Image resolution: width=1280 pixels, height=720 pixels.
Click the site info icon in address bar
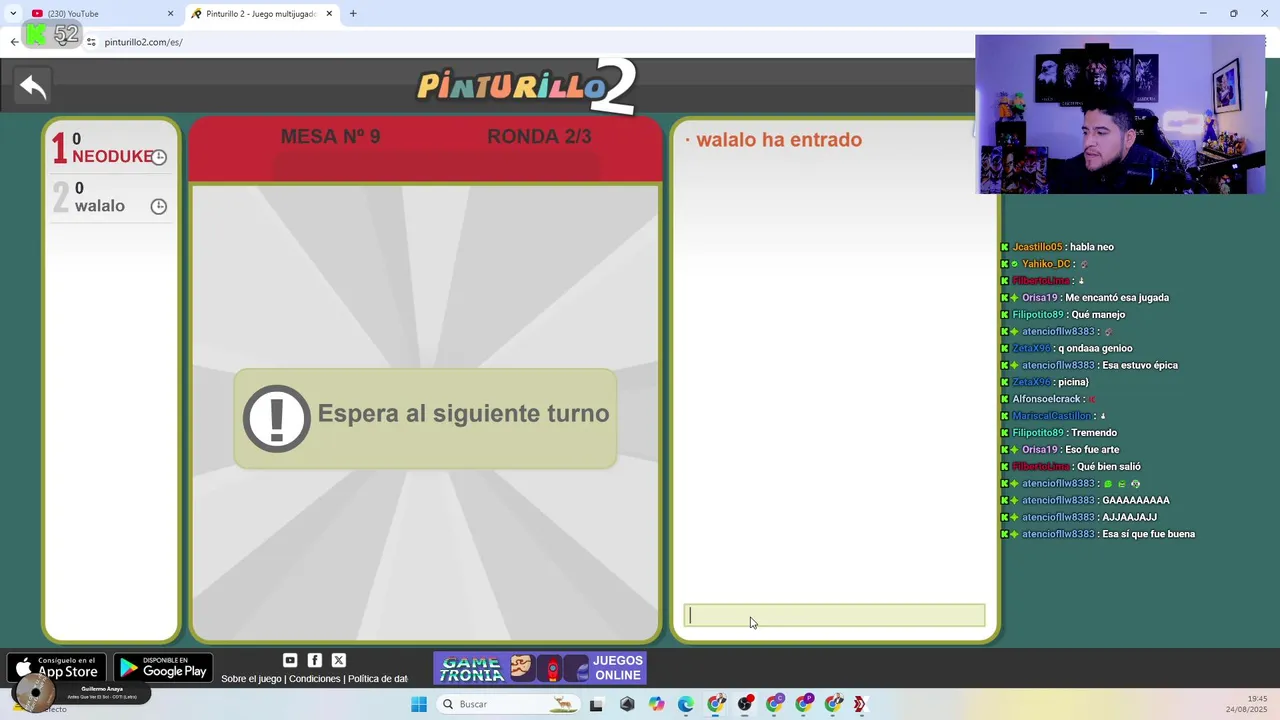tap(91, 42)
